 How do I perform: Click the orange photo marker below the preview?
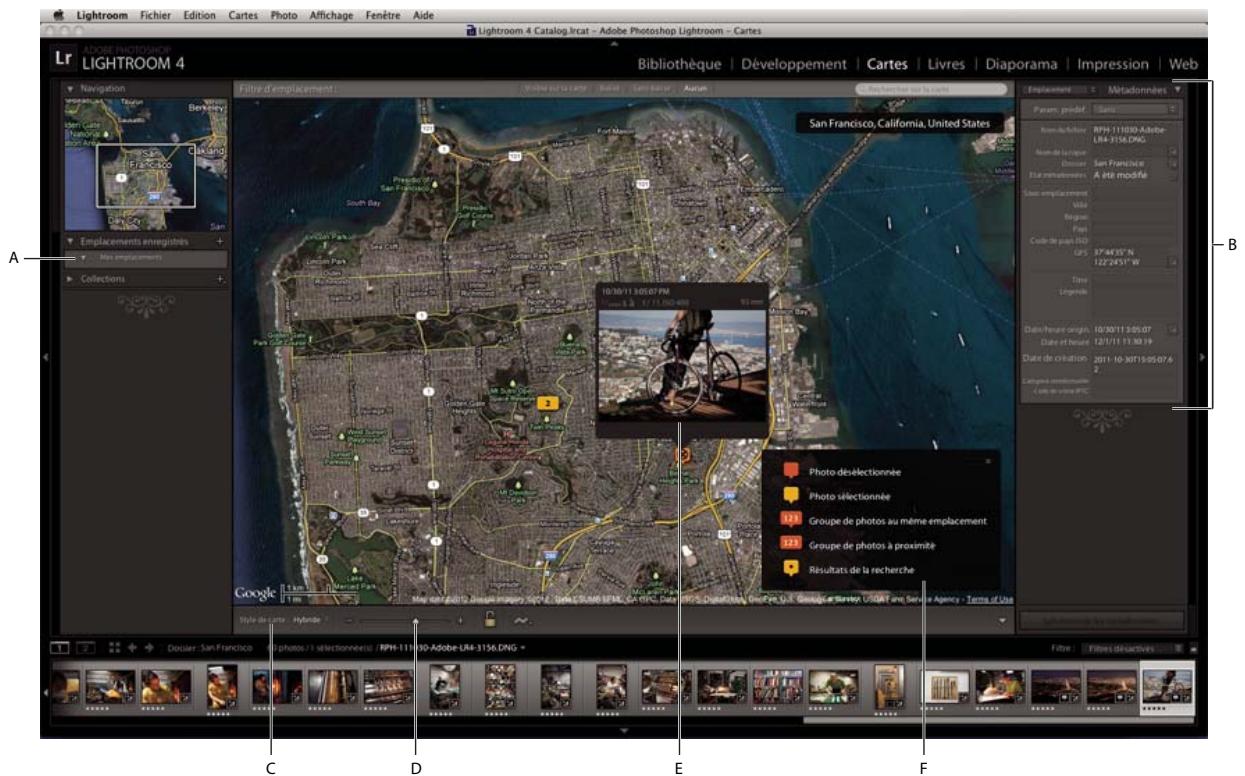tap(683, 454)
